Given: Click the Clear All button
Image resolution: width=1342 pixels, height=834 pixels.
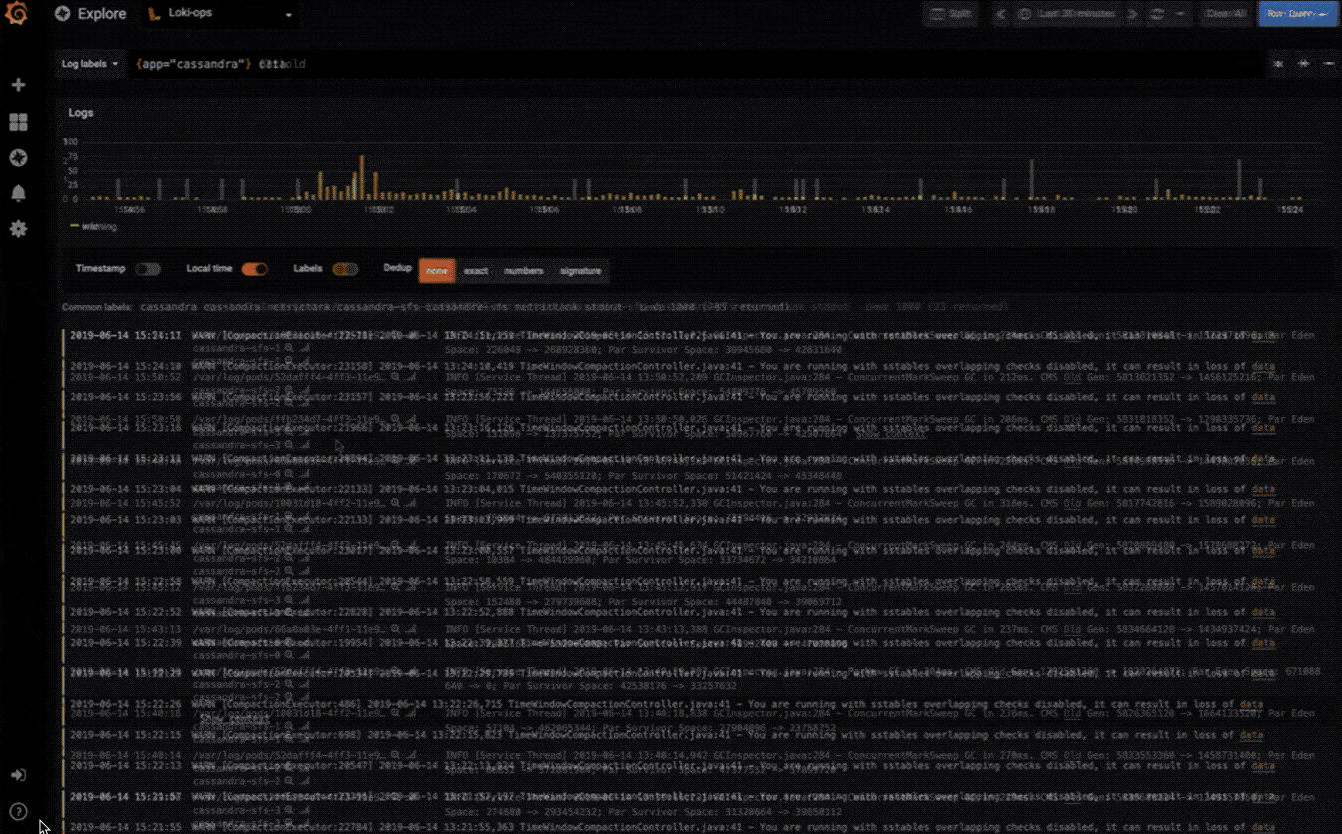Looking at the screenshot, I should point(1225,14).
